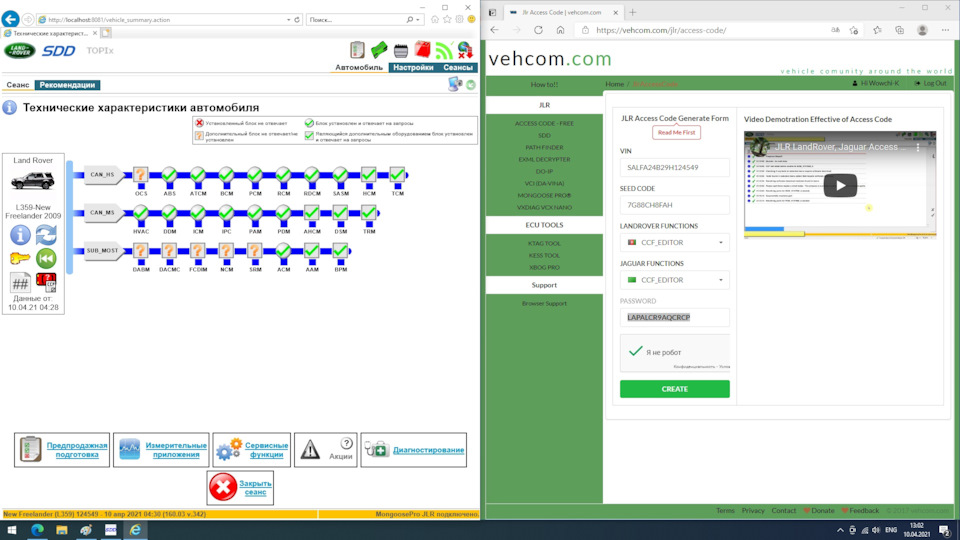Screen dimensions: 960x540
Task: Select EXML DECRYPTER menu entry
Action: pyautogui.click(x=544, y=159)
